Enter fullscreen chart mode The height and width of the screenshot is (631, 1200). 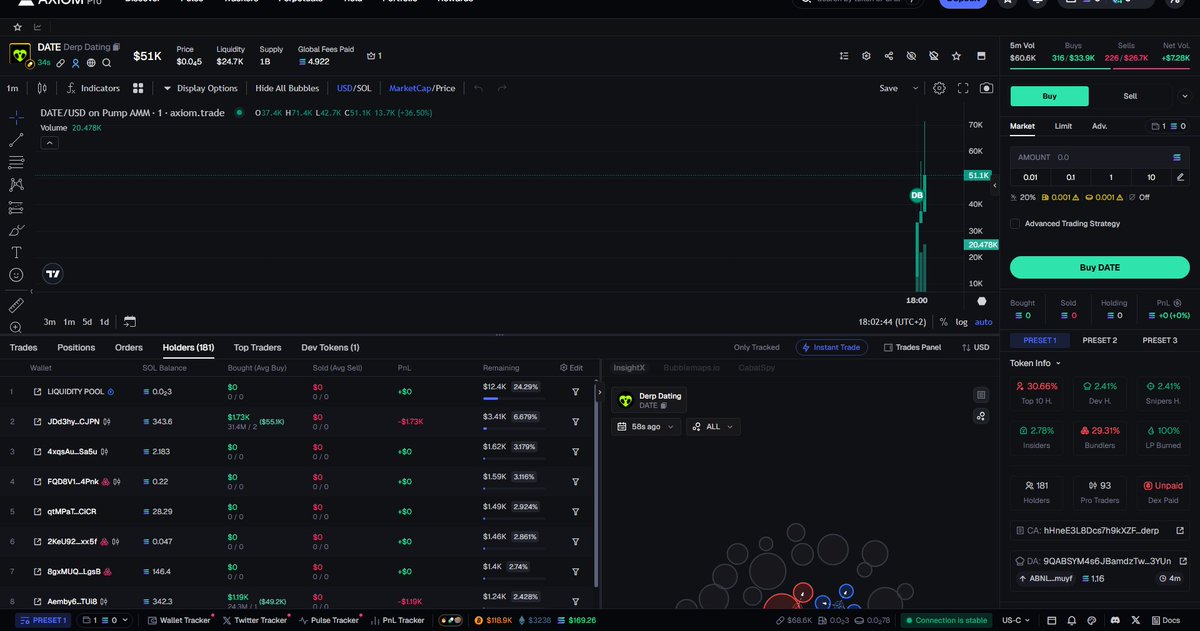point(963,88)
